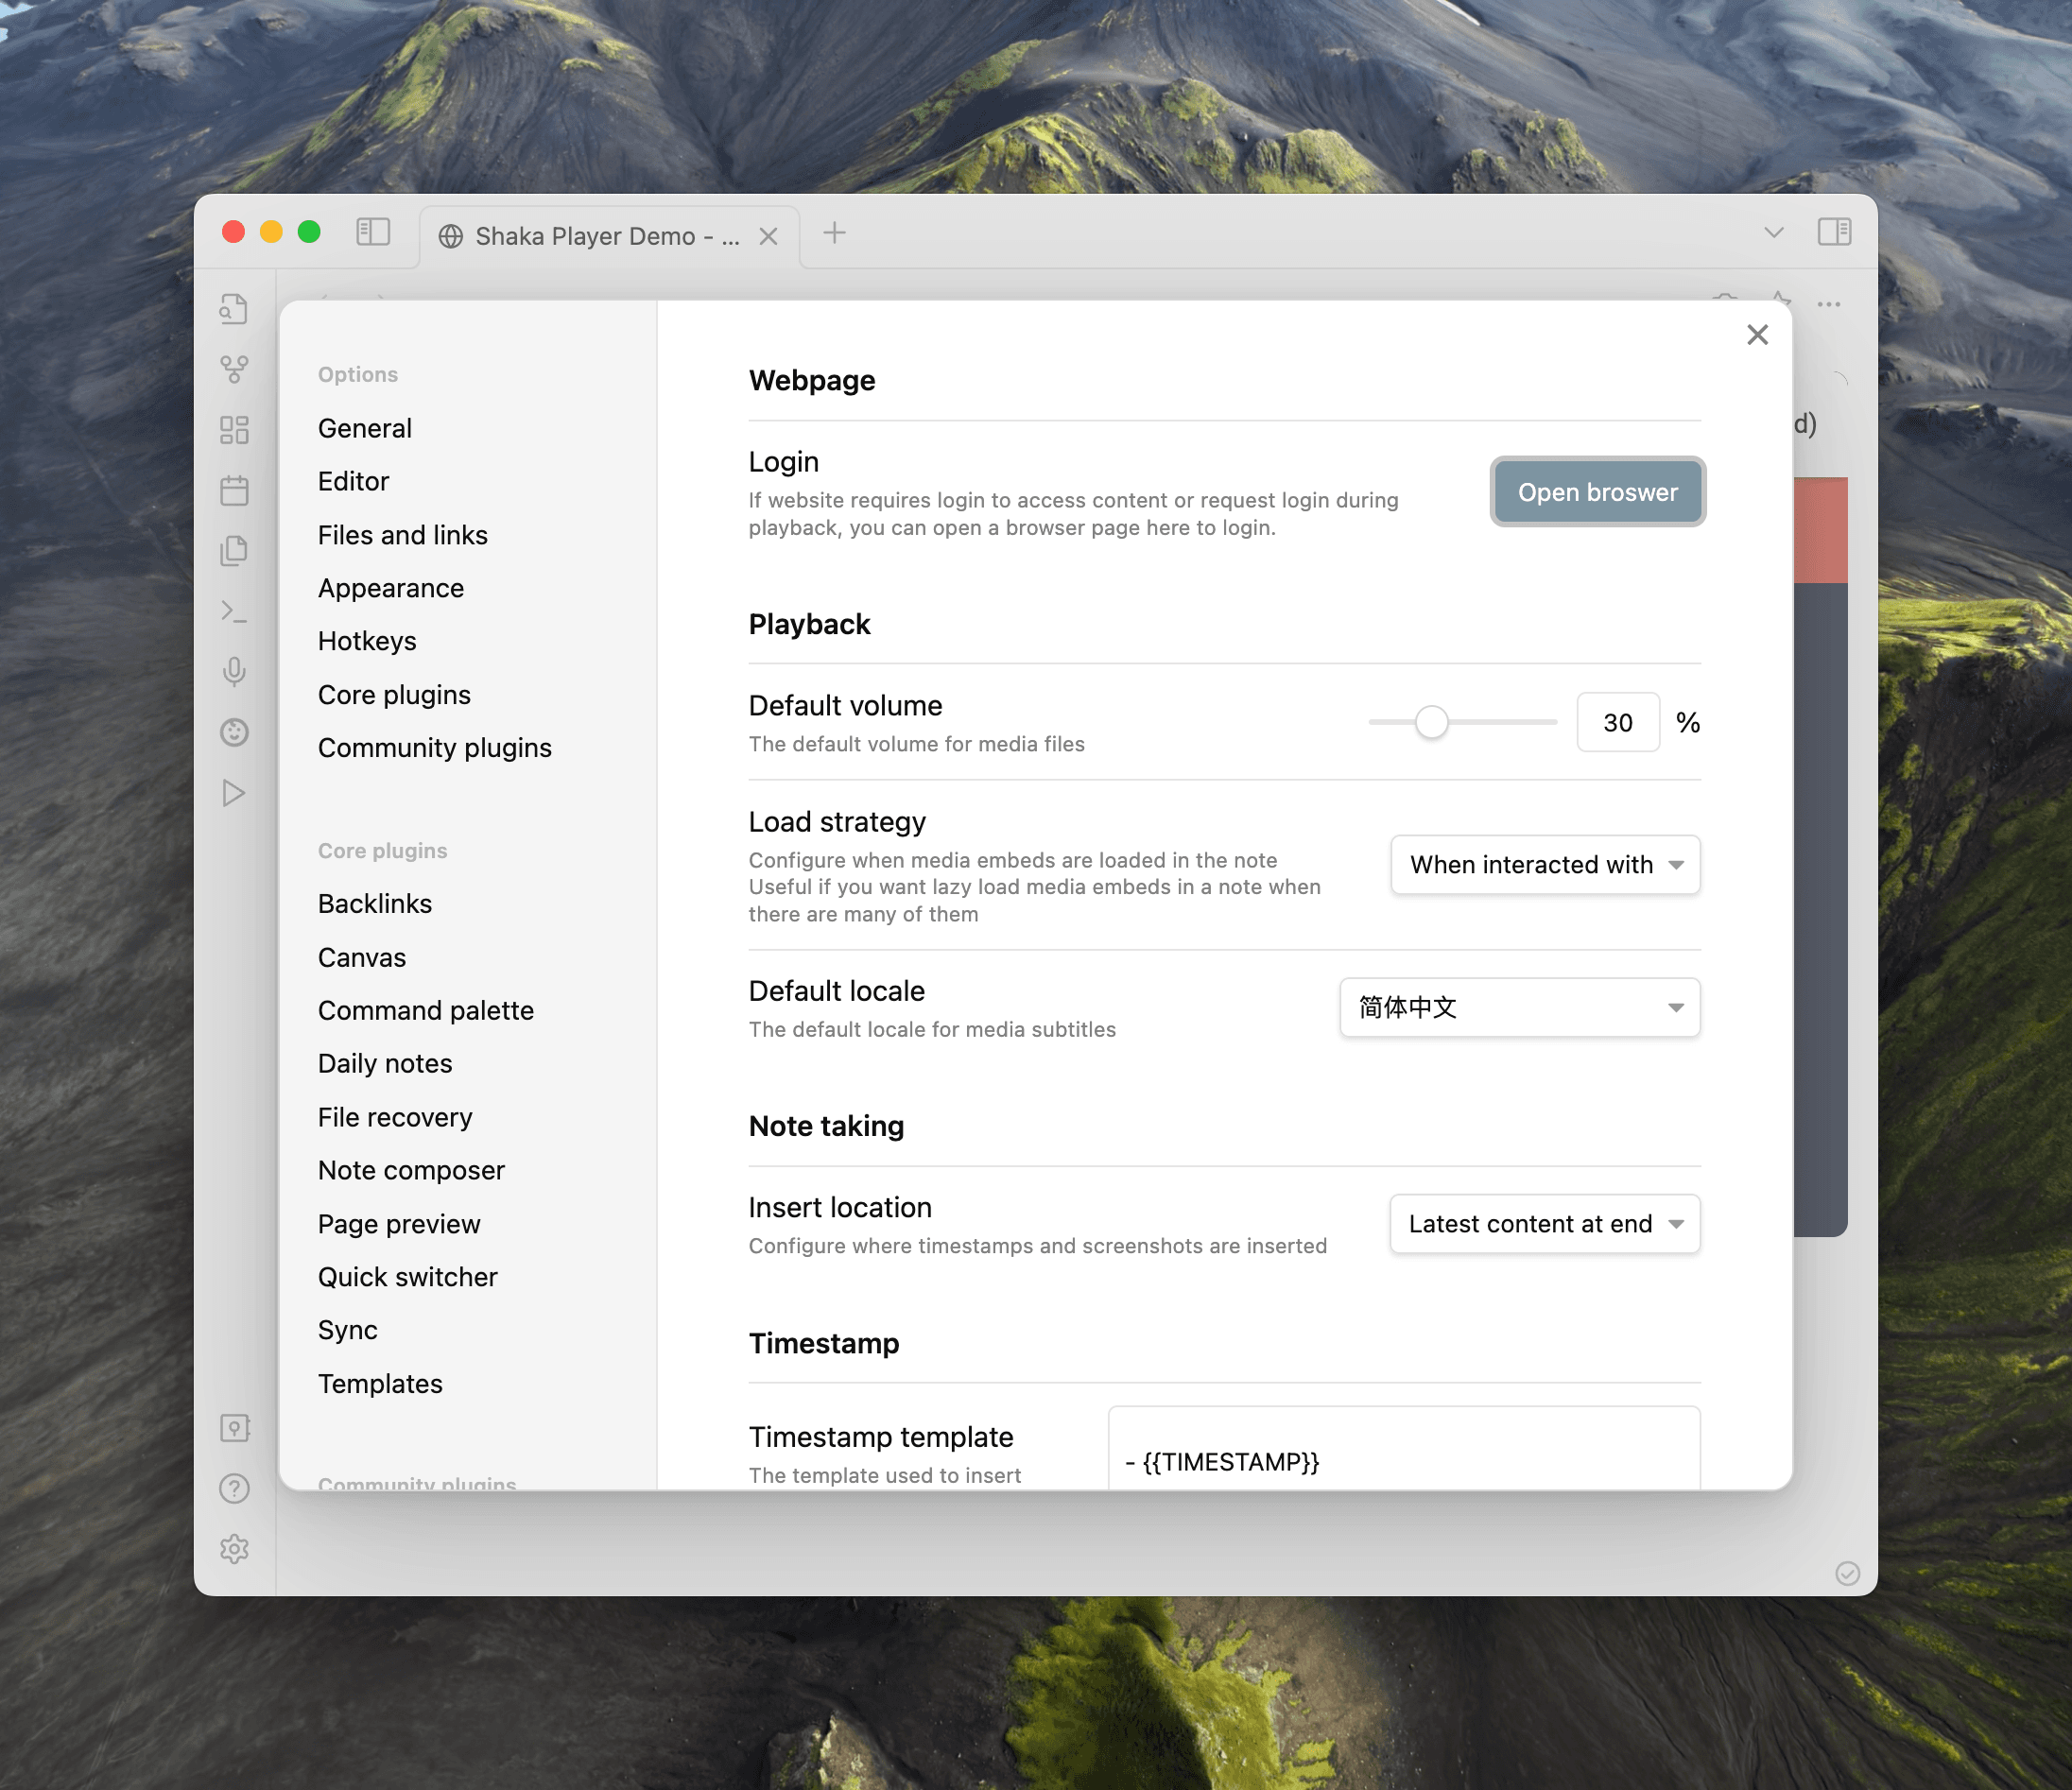Open the settings gear icon

tap(235, 1549)
